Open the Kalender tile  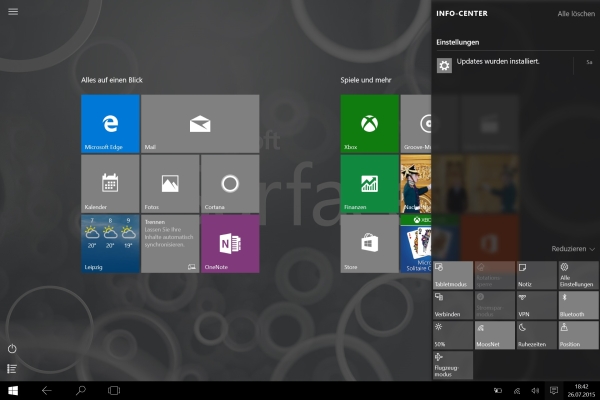pyautogui.click(x=110, y=184)
